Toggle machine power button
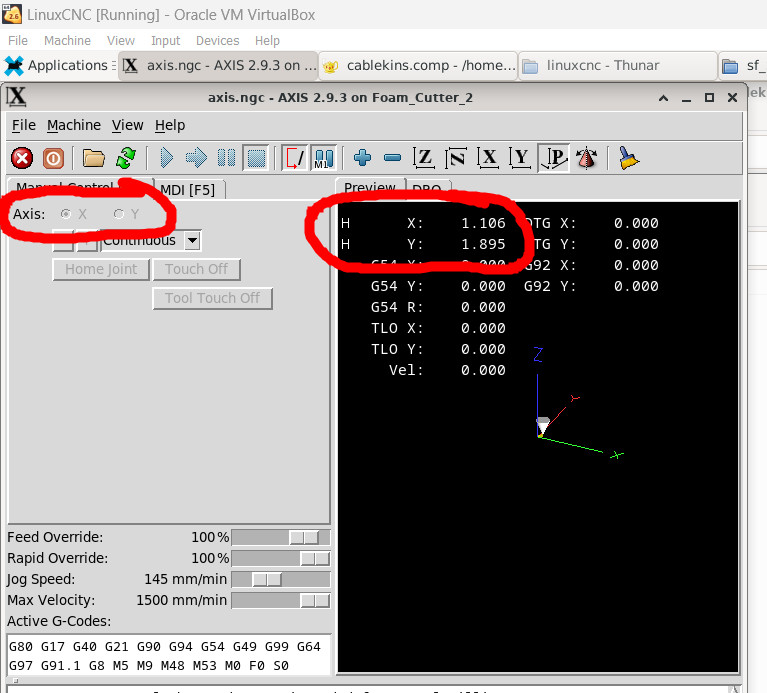This screenshot has width=767, height=693. (x=53, y=158)
